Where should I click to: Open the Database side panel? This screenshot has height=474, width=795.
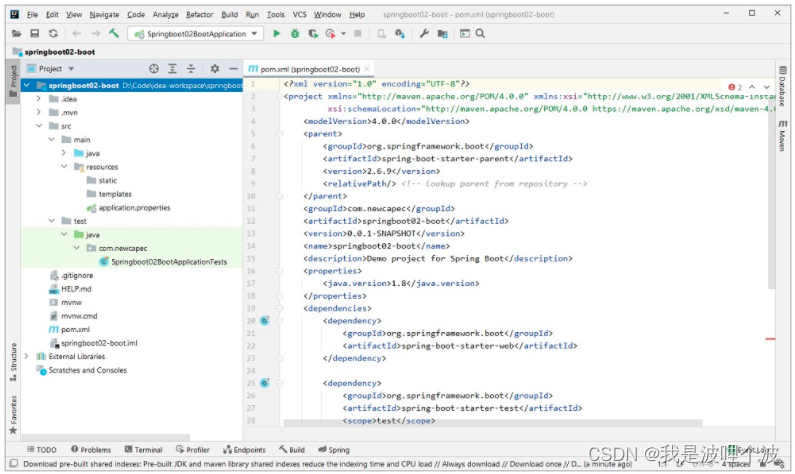click(782, 86)
